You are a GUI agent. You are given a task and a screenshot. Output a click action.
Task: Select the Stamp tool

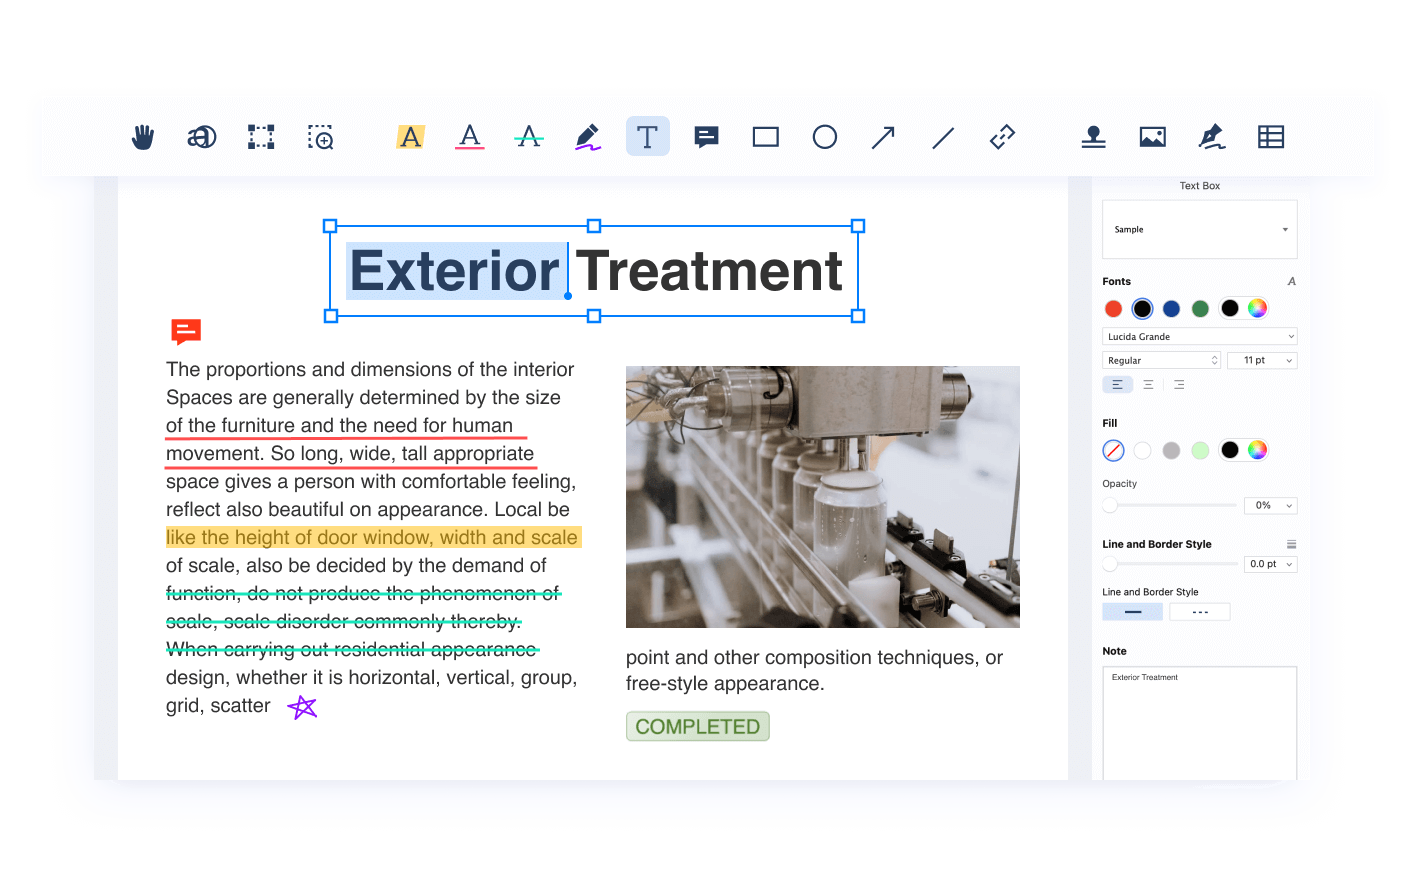(1093, 137)
